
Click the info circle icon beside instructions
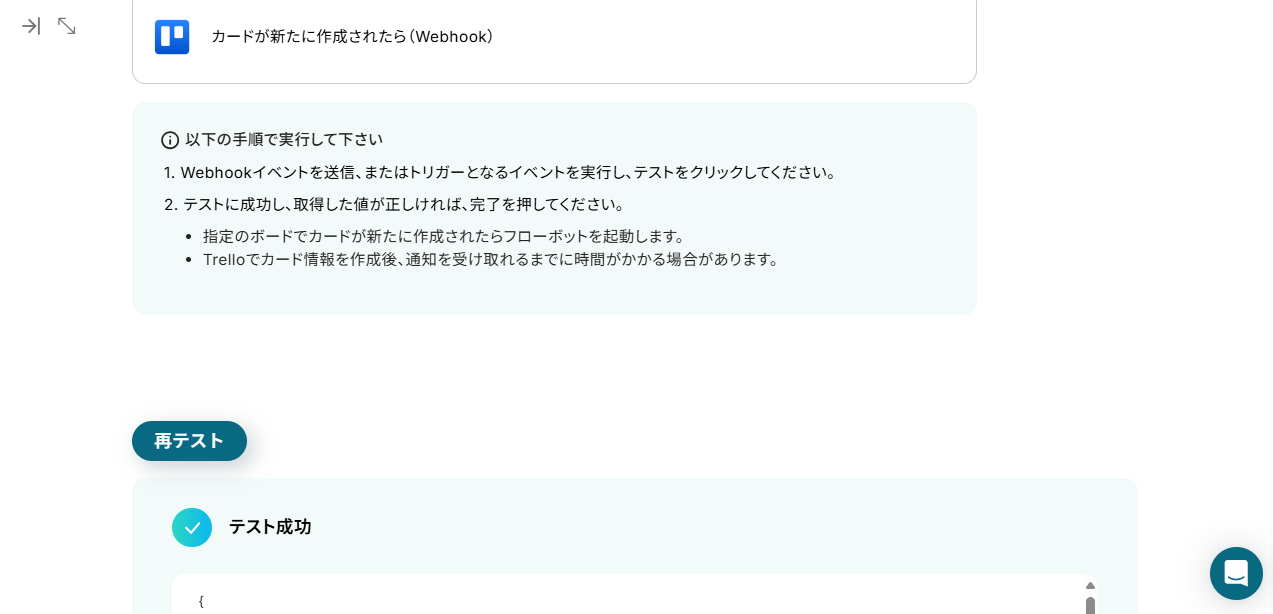click(170, 140)
